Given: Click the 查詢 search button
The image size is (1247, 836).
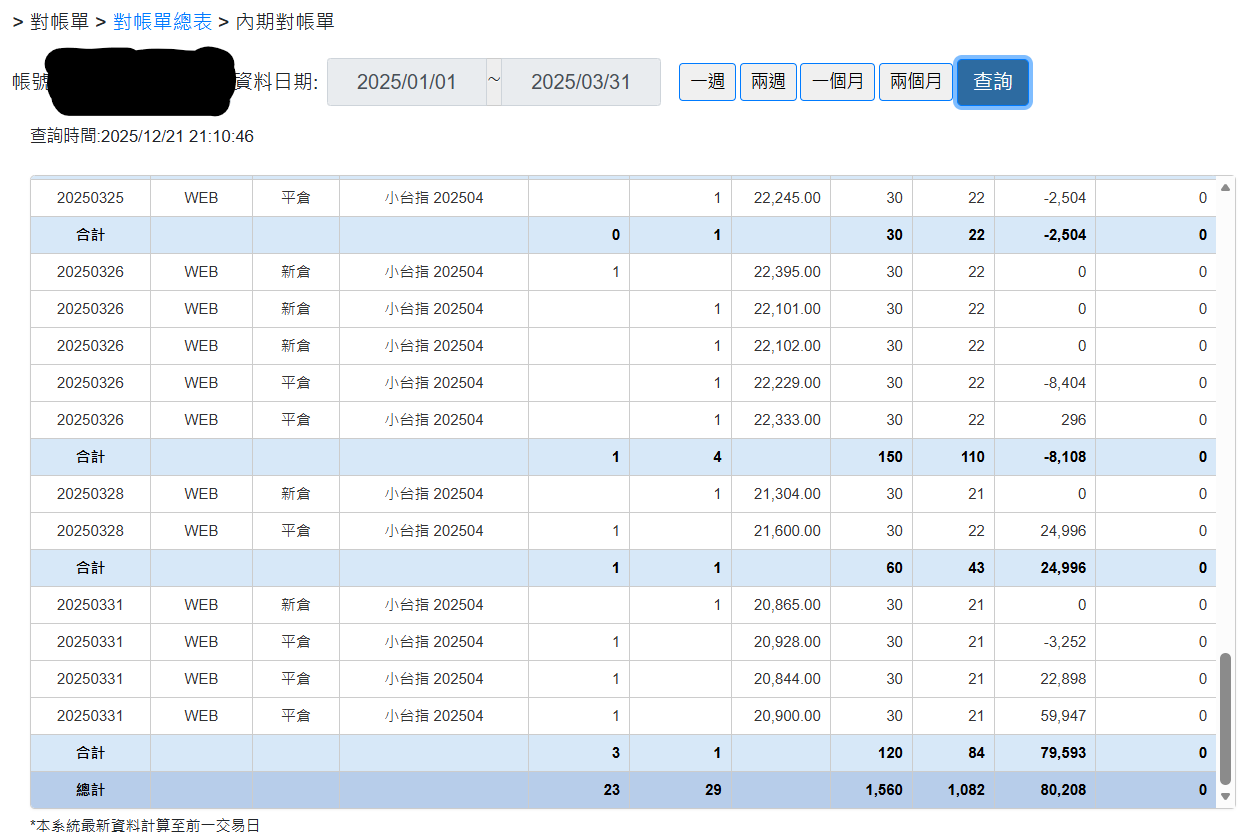Looking at the screenshot, I should (x=993, y=82).
